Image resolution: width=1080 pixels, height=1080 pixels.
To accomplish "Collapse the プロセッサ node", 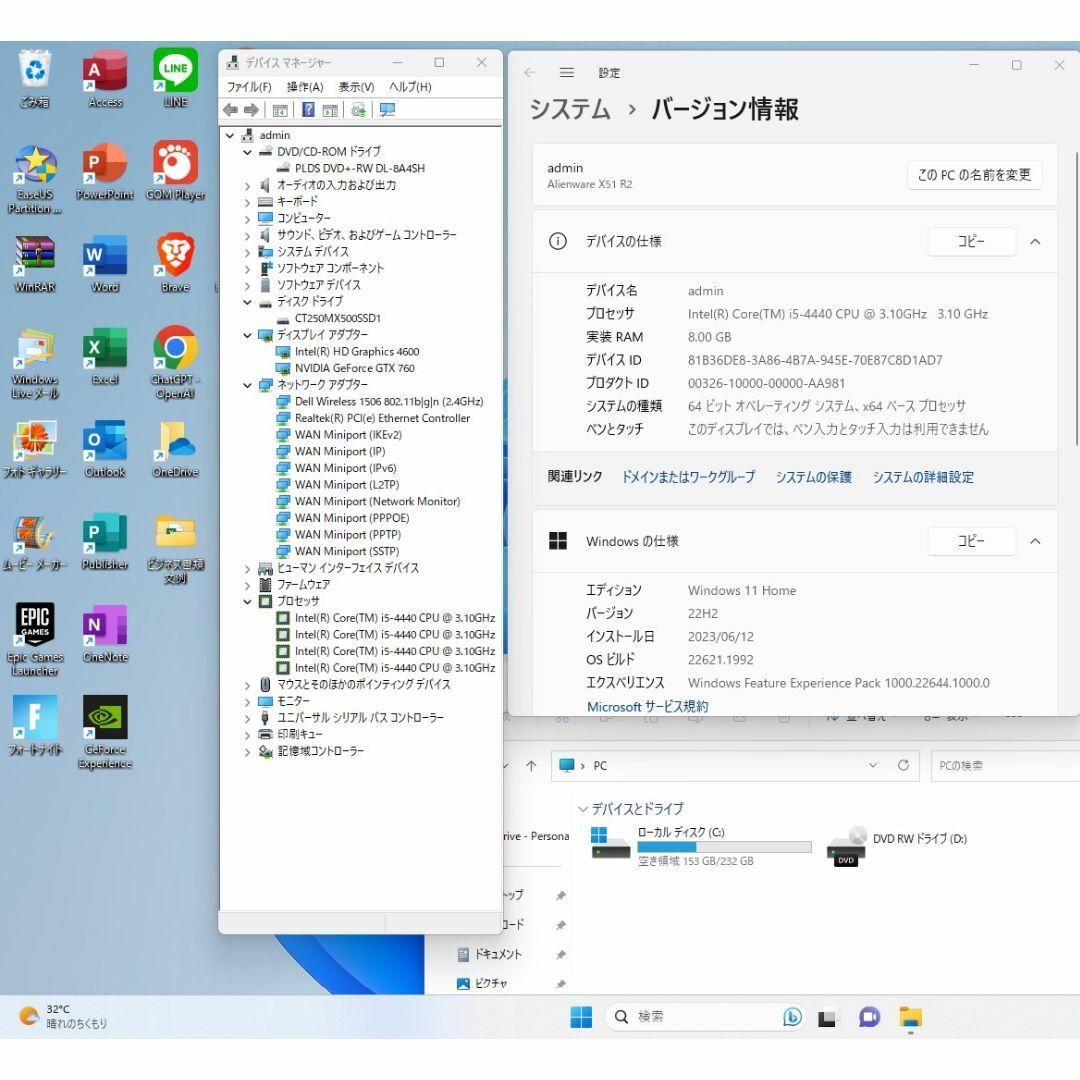I will click(x=247, y=601).
